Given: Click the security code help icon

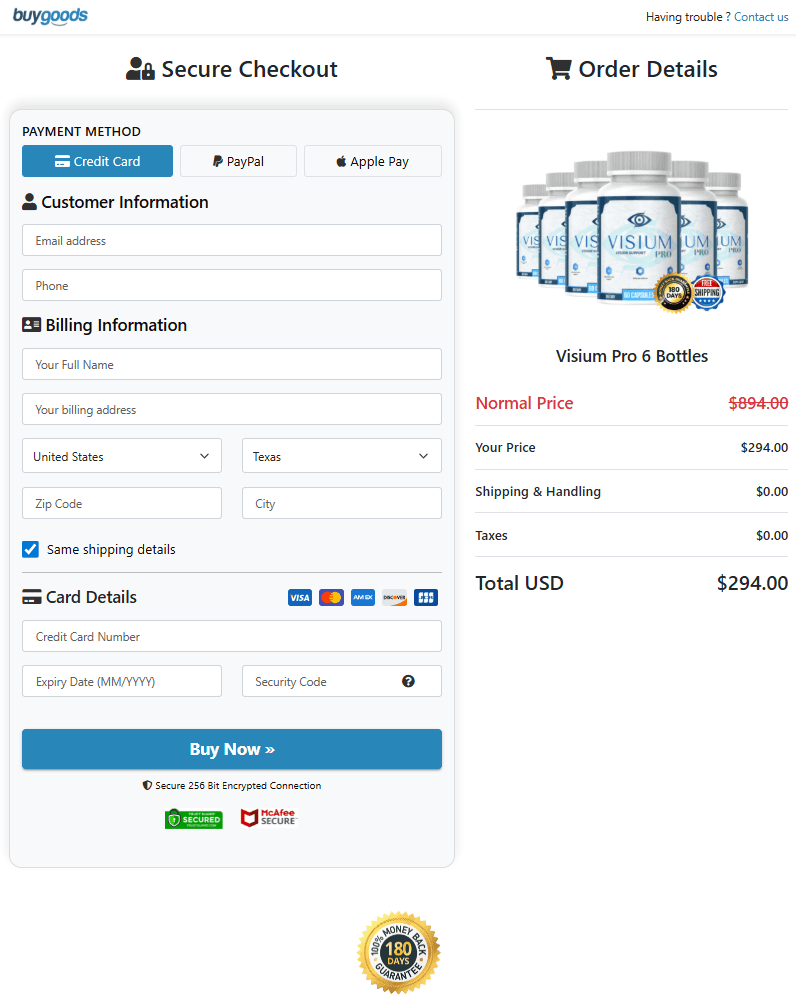Looking at the screenshot, I should [x=408, y=681].
